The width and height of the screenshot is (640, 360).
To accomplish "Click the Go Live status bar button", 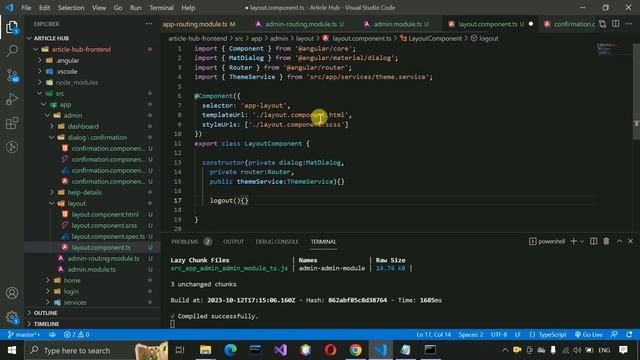I will 589,335.
